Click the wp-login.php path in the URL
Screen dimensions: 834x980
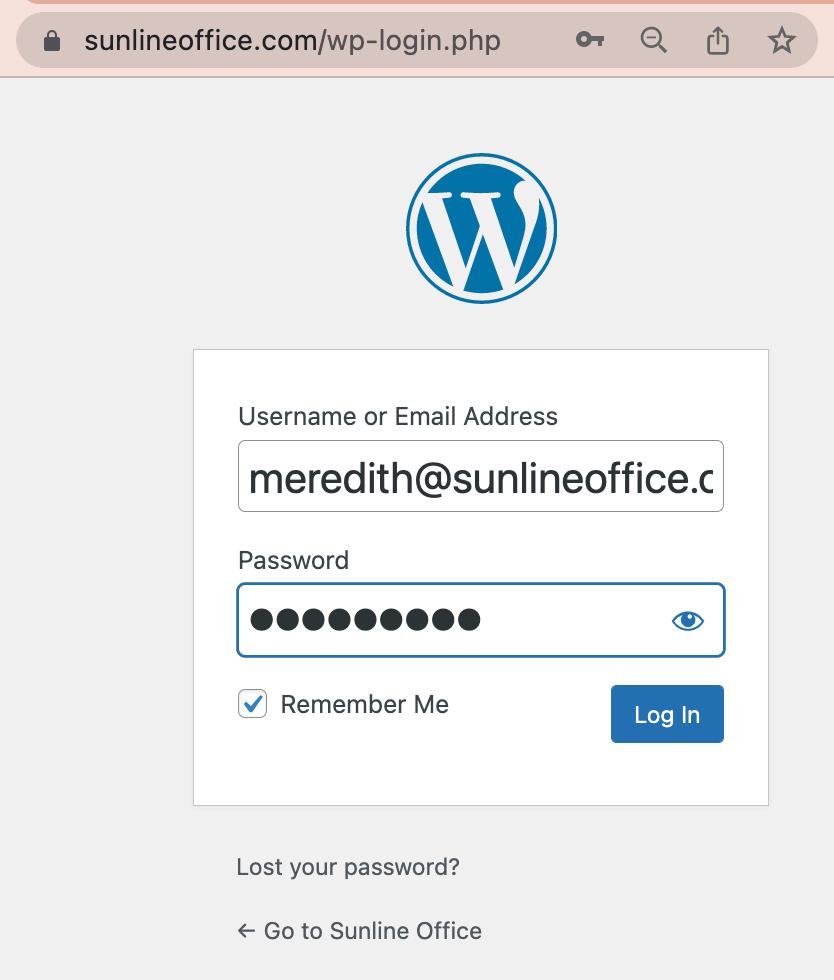pyautogui.click(x=414, y=41)
